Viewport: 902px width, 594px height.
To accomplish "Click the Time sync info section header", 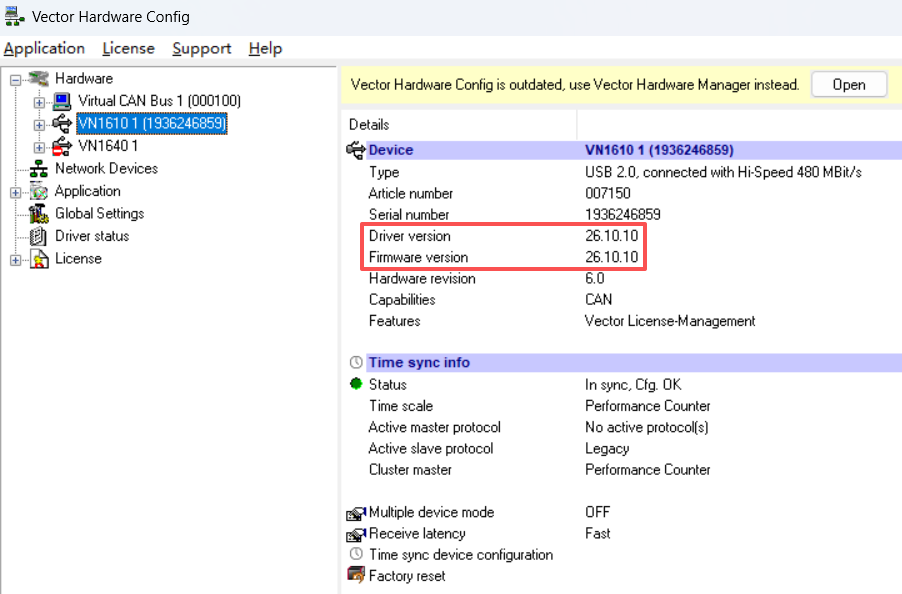I will point(634,362).
